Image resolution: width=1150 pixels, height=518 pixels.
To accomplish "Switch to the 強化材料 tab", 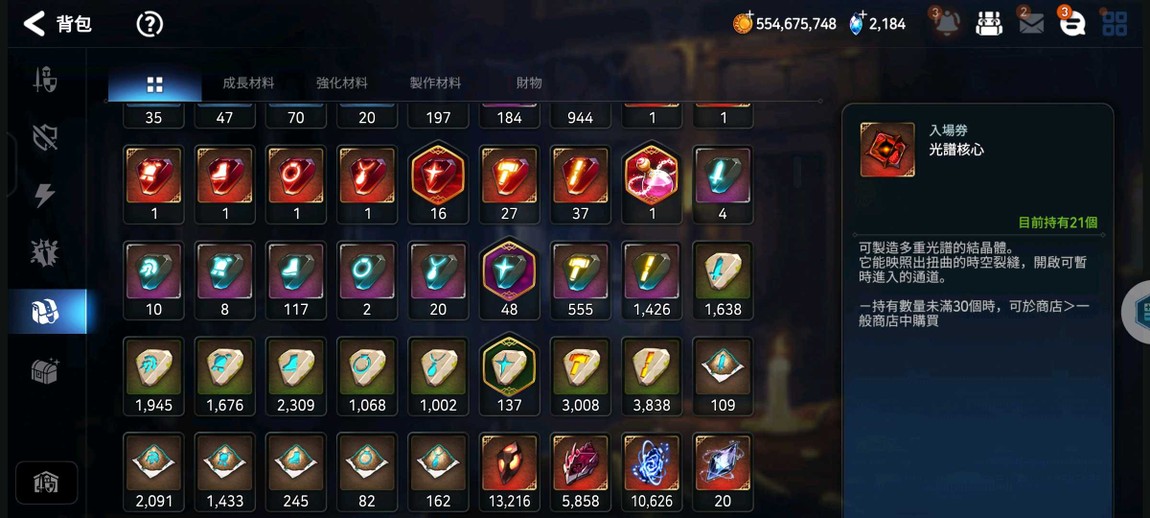I will click(342, 84).
